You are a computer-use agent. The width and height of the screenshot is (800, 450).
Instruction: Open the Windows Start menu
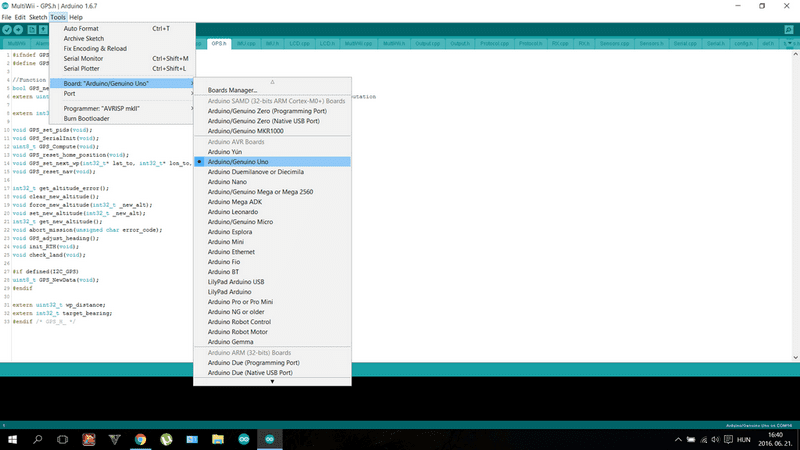12,439
